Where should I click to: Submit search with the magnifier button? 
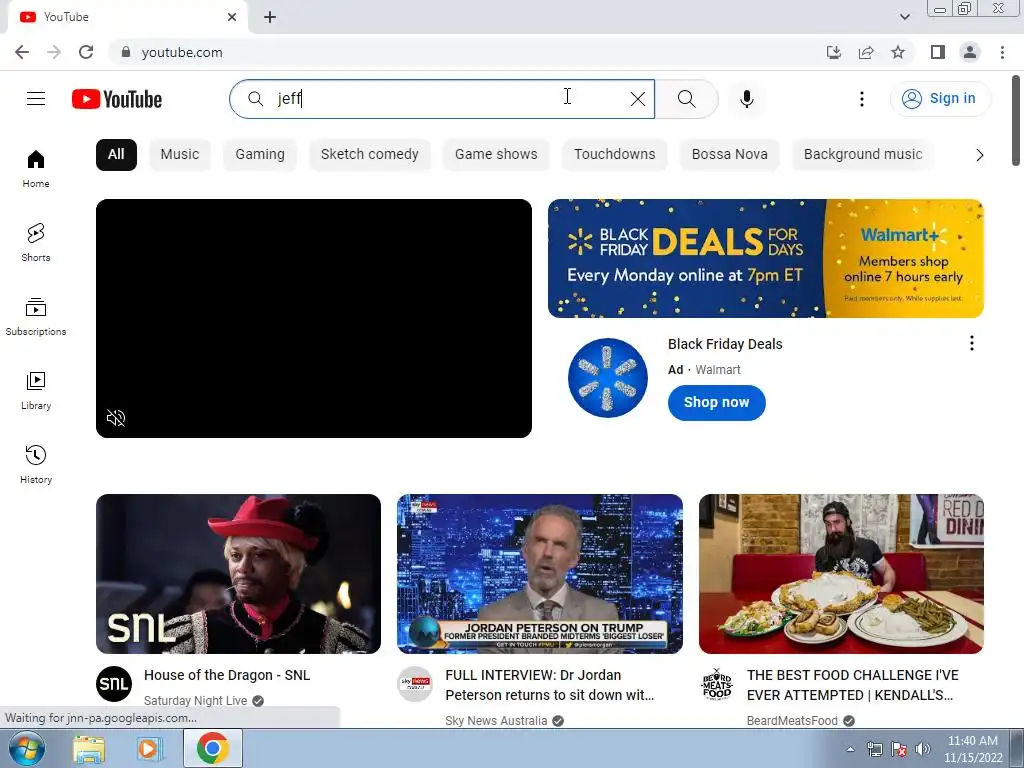click(686, 99)
